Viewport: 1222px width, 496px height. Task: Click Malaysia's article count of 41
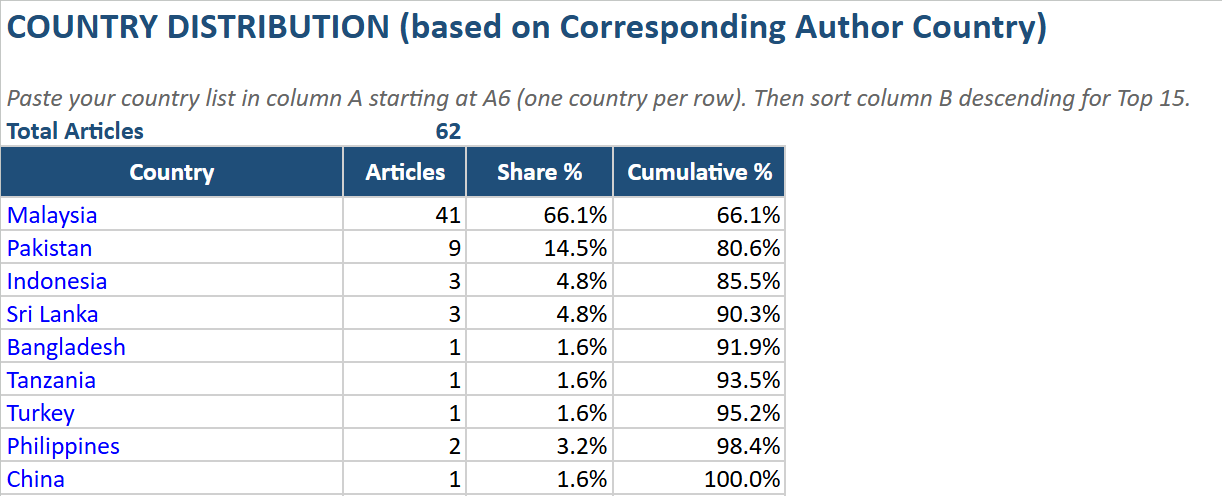tap(448, 215)
